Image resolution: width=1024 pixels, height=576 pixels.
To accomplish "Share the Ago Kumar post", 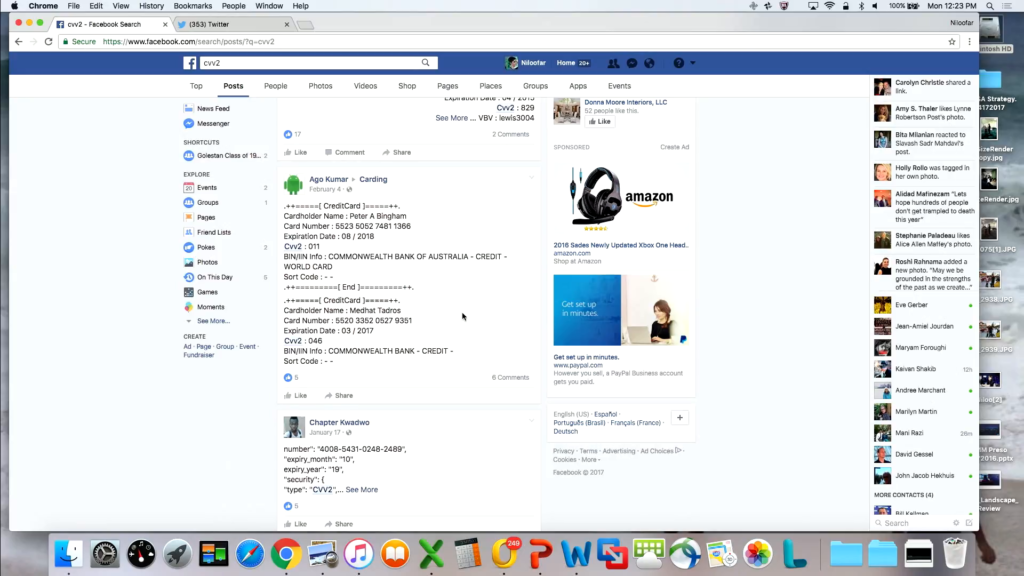I will point(339,396).
